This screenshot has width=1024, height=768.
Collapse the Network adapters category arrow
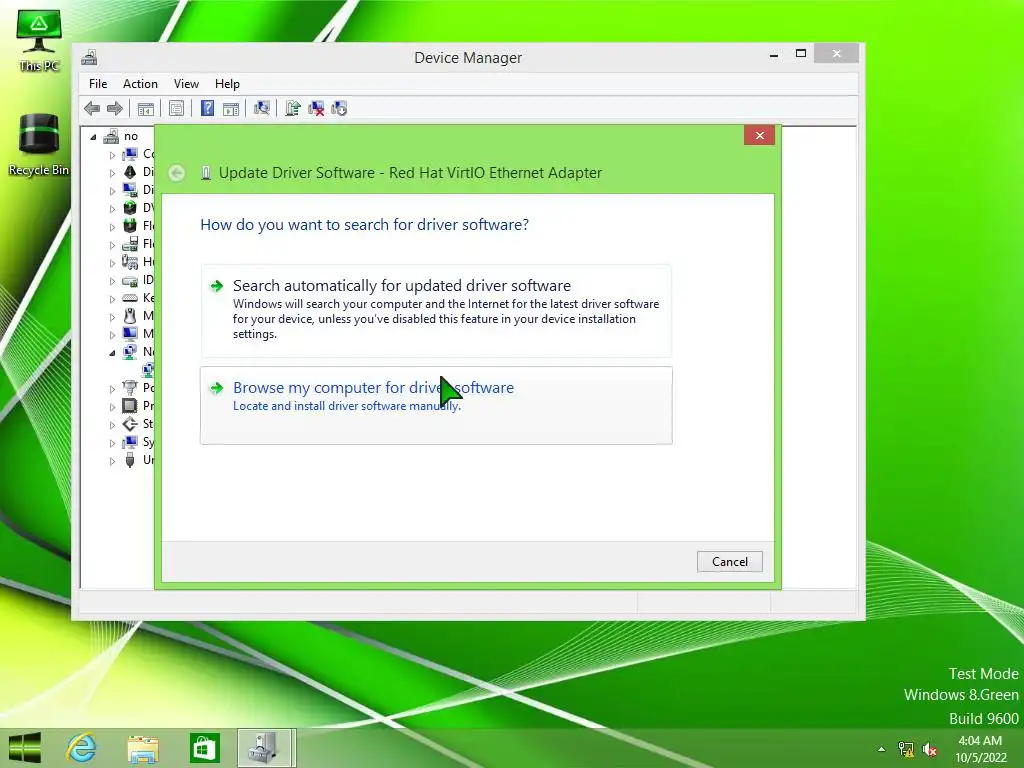[x=112, y=353]
